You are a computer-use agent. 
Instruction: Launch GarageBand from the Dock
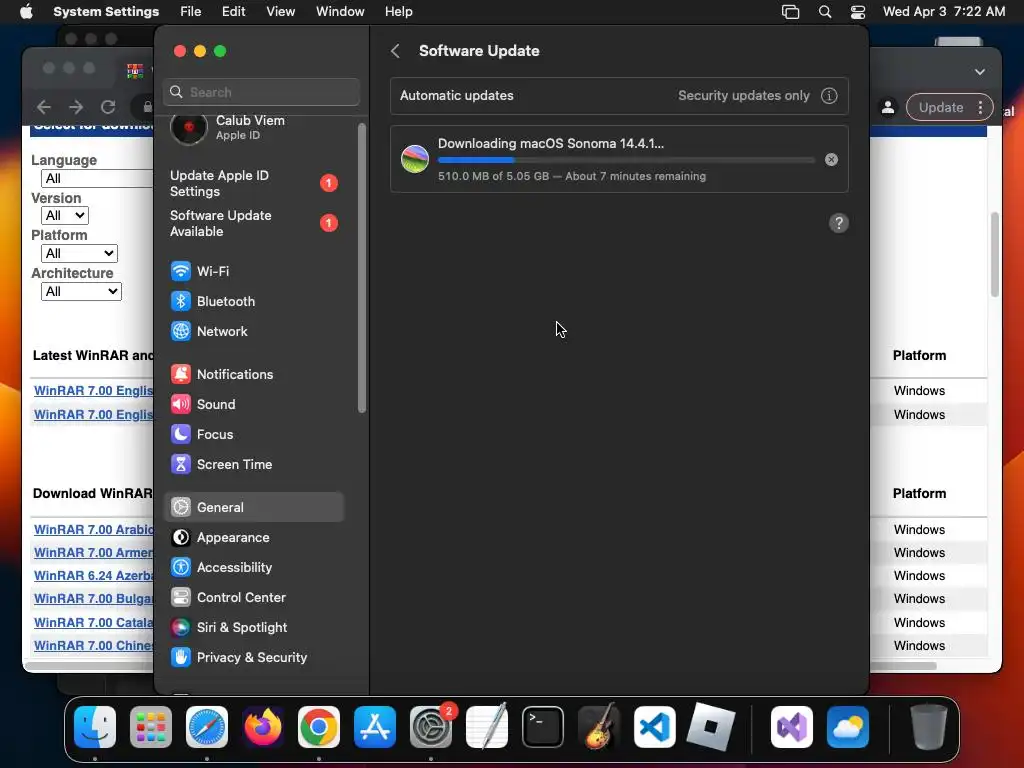tap(599, 727)
